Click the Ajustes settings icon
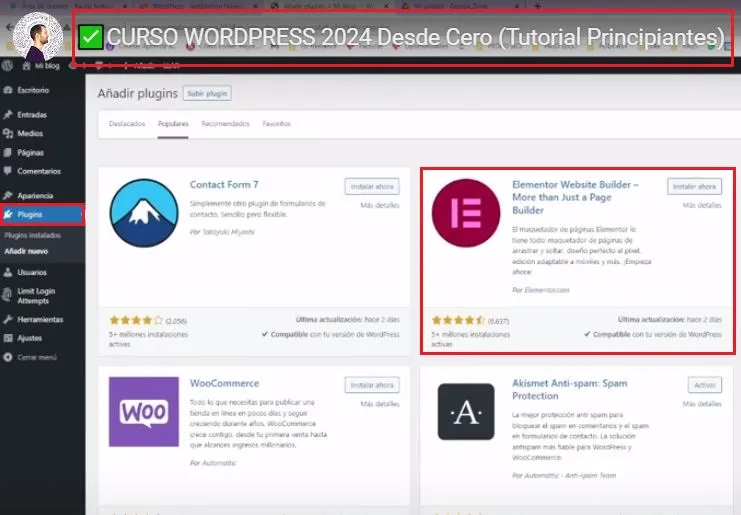Viewport: 741px width, 515px height. 8,338
